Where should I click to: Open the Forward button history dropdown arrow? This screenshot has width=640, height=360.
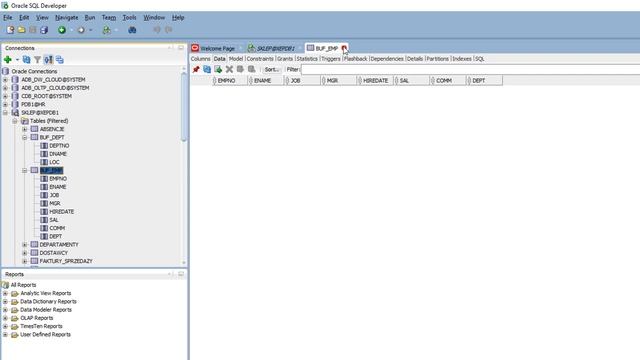(90, 30)
